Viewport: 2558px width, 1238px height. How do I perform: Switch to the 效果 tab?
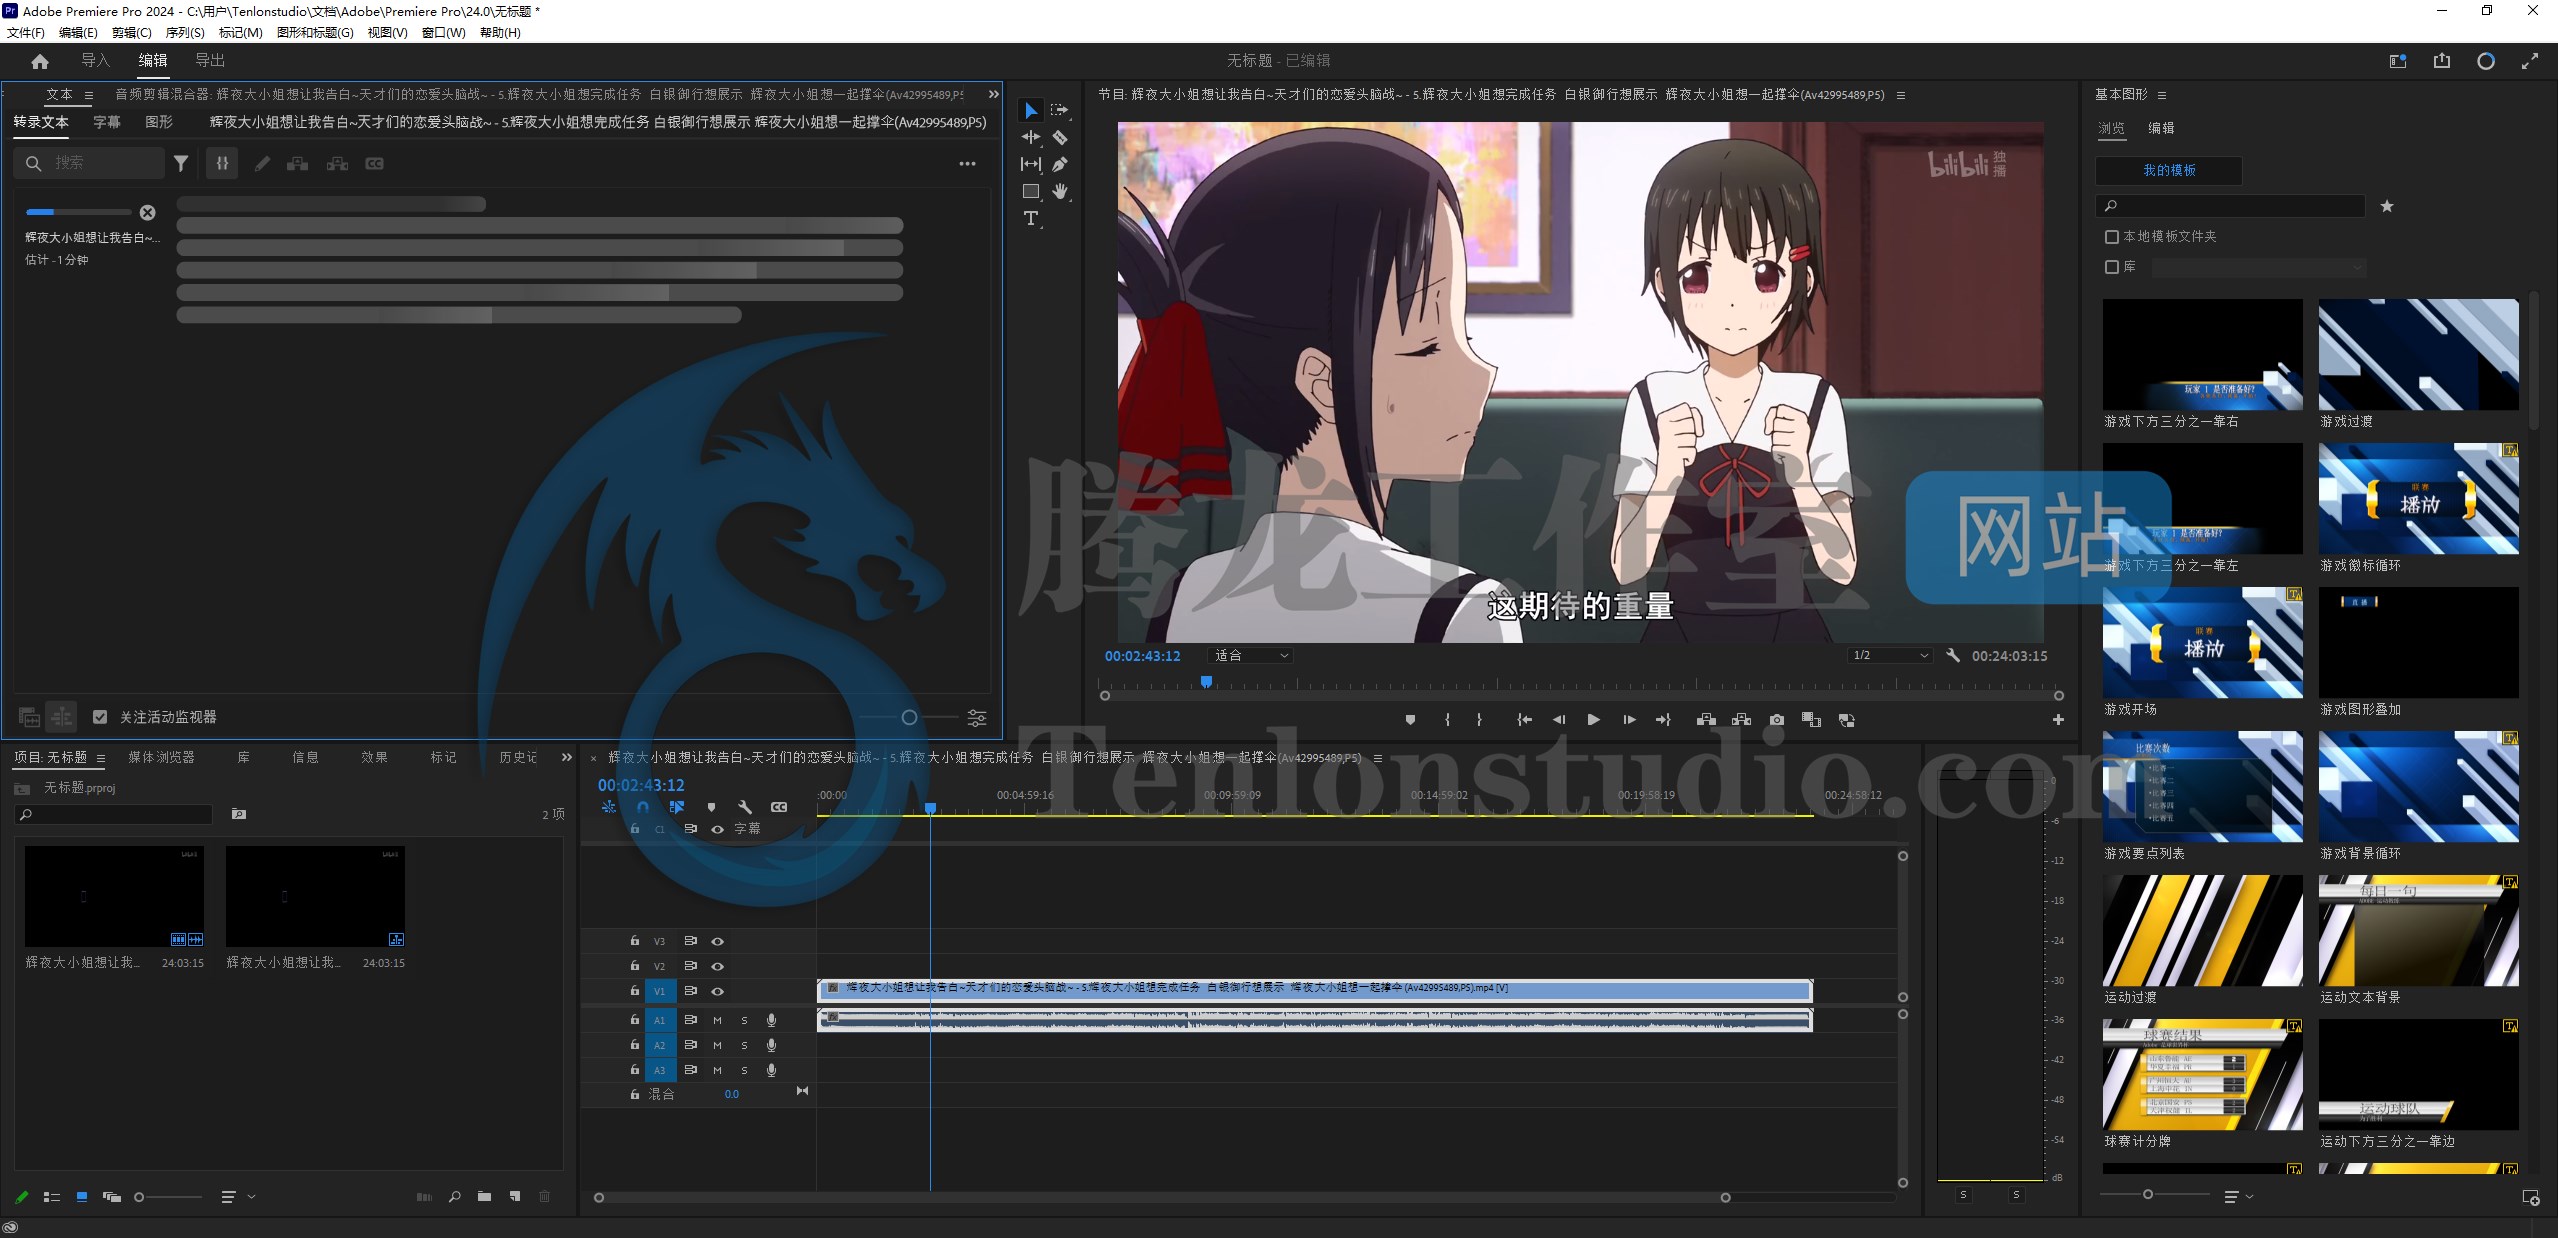click(x=374, y=757)
